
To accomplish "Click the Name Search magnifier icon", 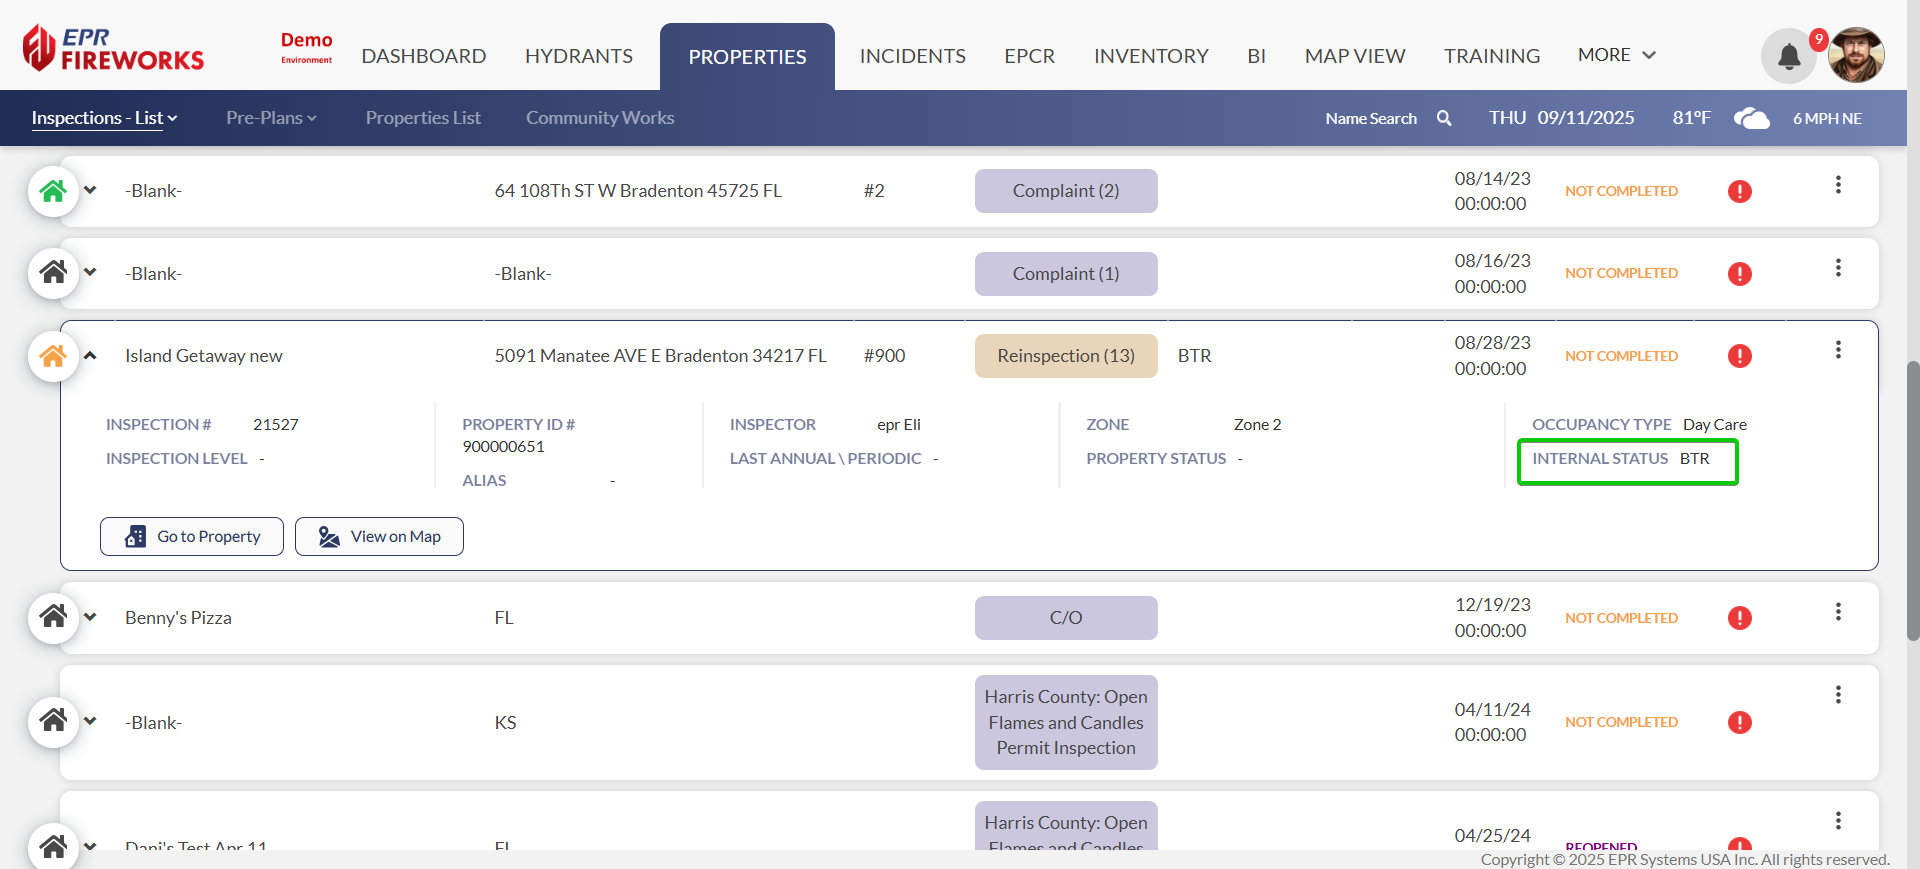I will pyautogui.click(x=1444, y=118).
